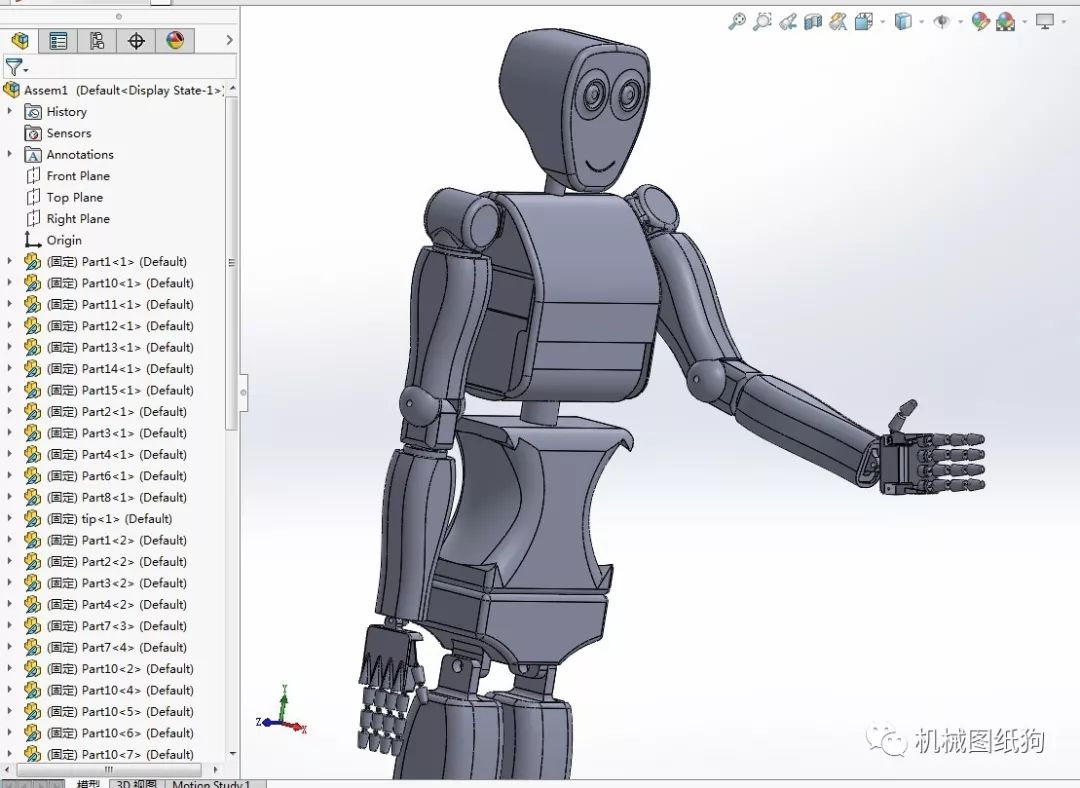The height and width of the screenshot is (788, 1080).
Task: Select Part10<2> (Default) row
Action: [109, 668]
